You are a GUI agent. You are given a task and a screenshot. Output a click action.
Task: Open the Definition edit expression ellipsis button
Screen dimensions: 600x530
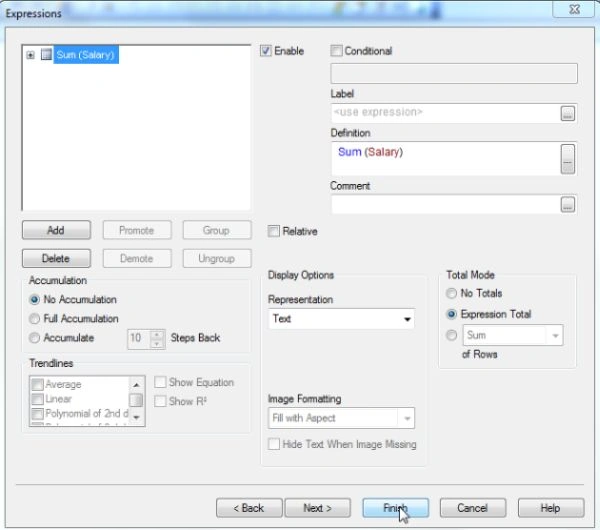coord(567,159)
